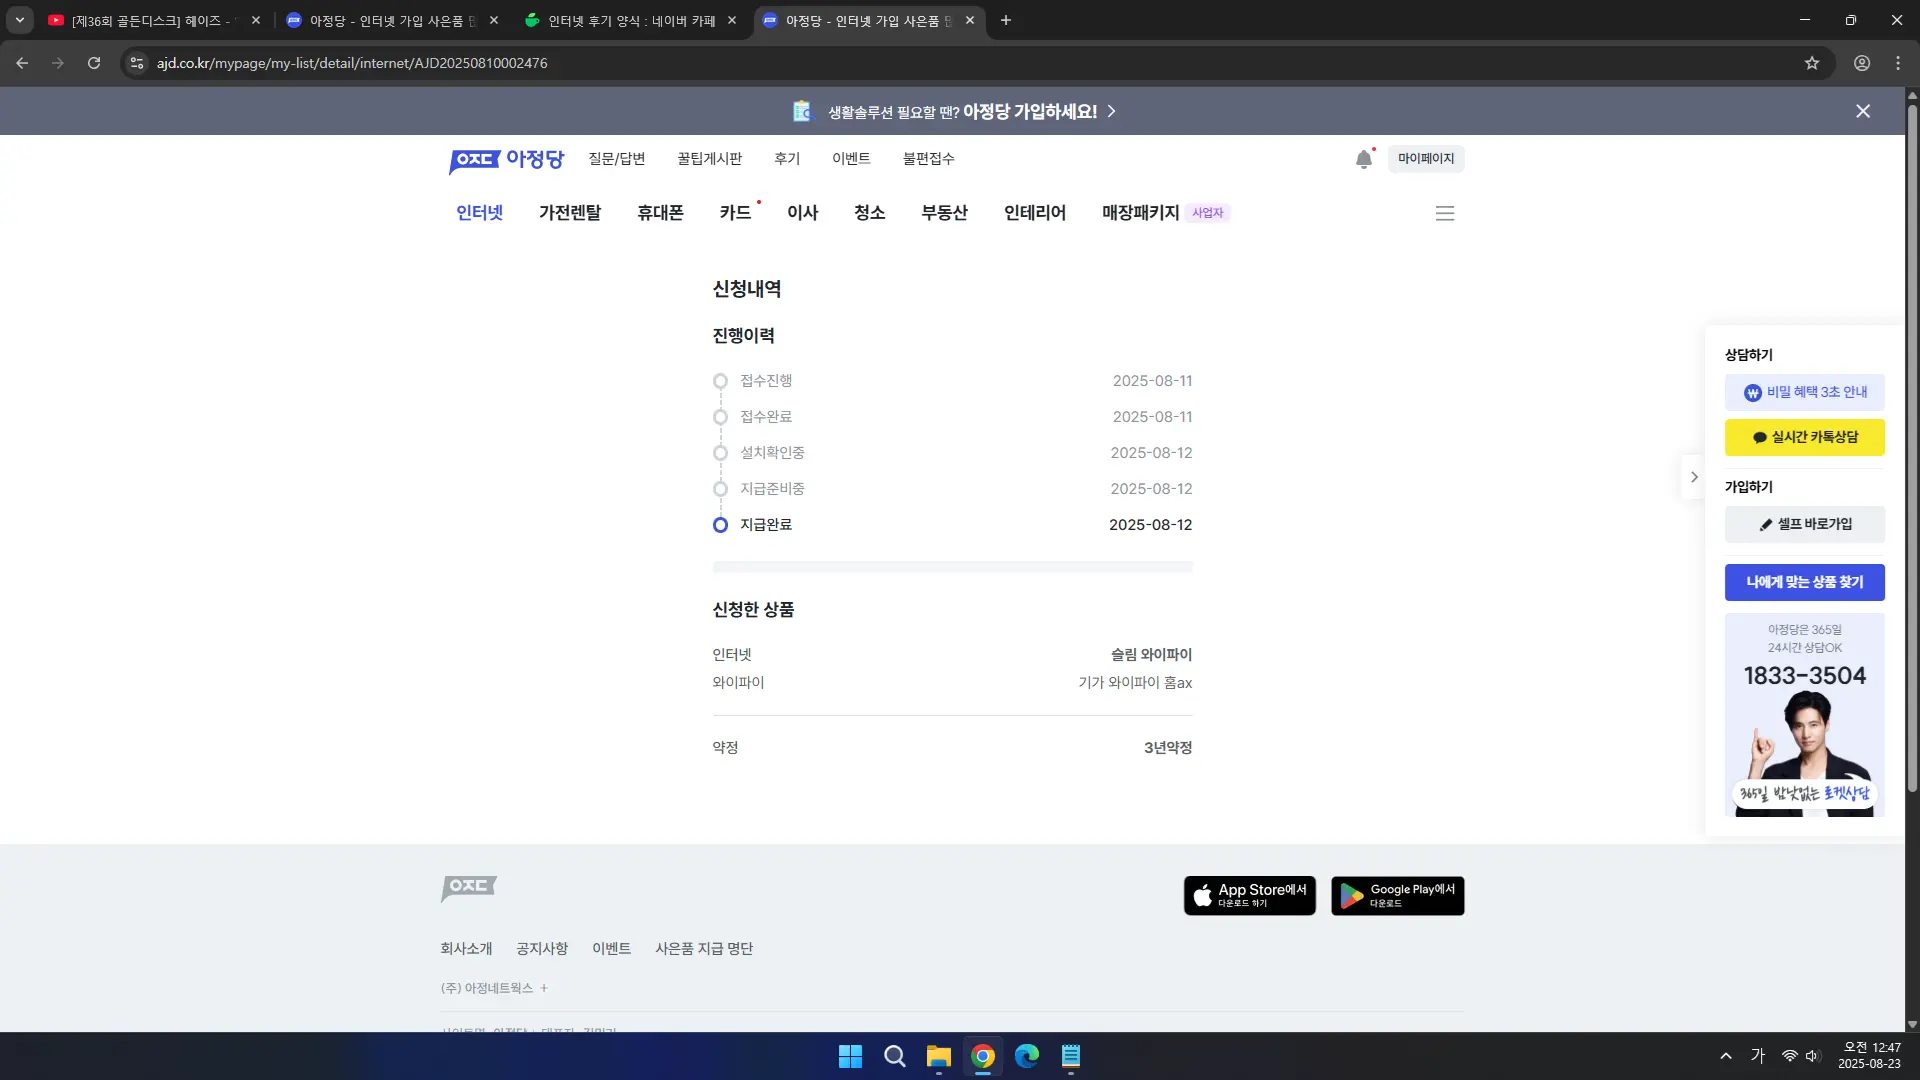
Task: Open File Explorer from taskbar
Action: 938,1056
